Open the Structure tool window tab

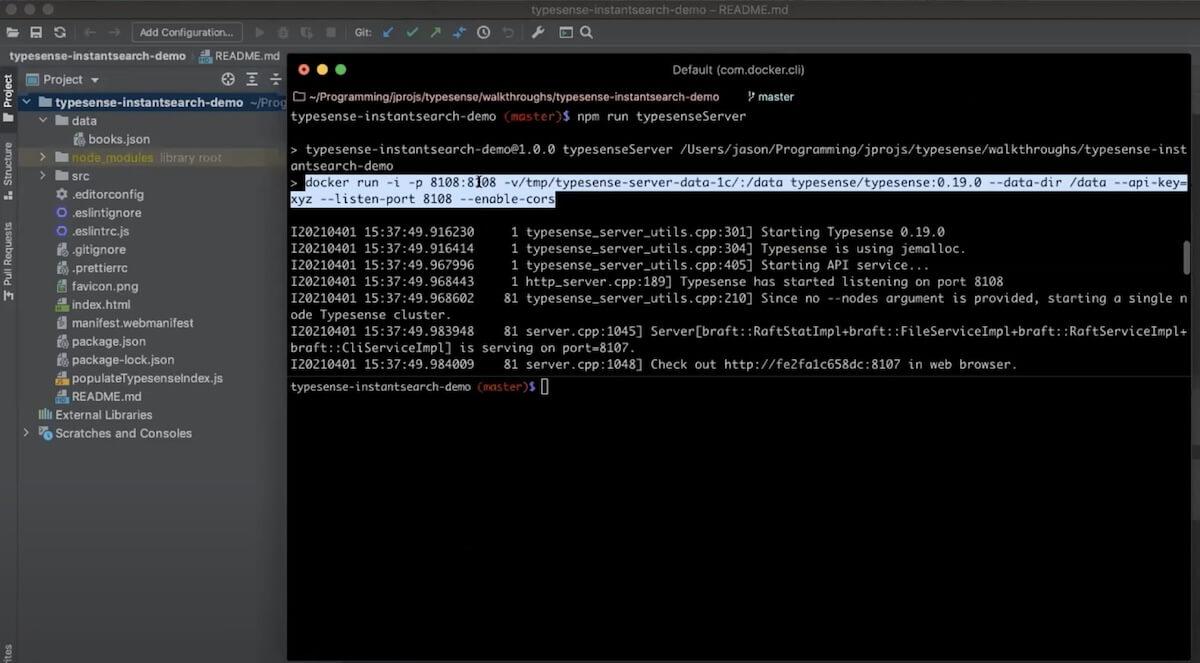8,171
